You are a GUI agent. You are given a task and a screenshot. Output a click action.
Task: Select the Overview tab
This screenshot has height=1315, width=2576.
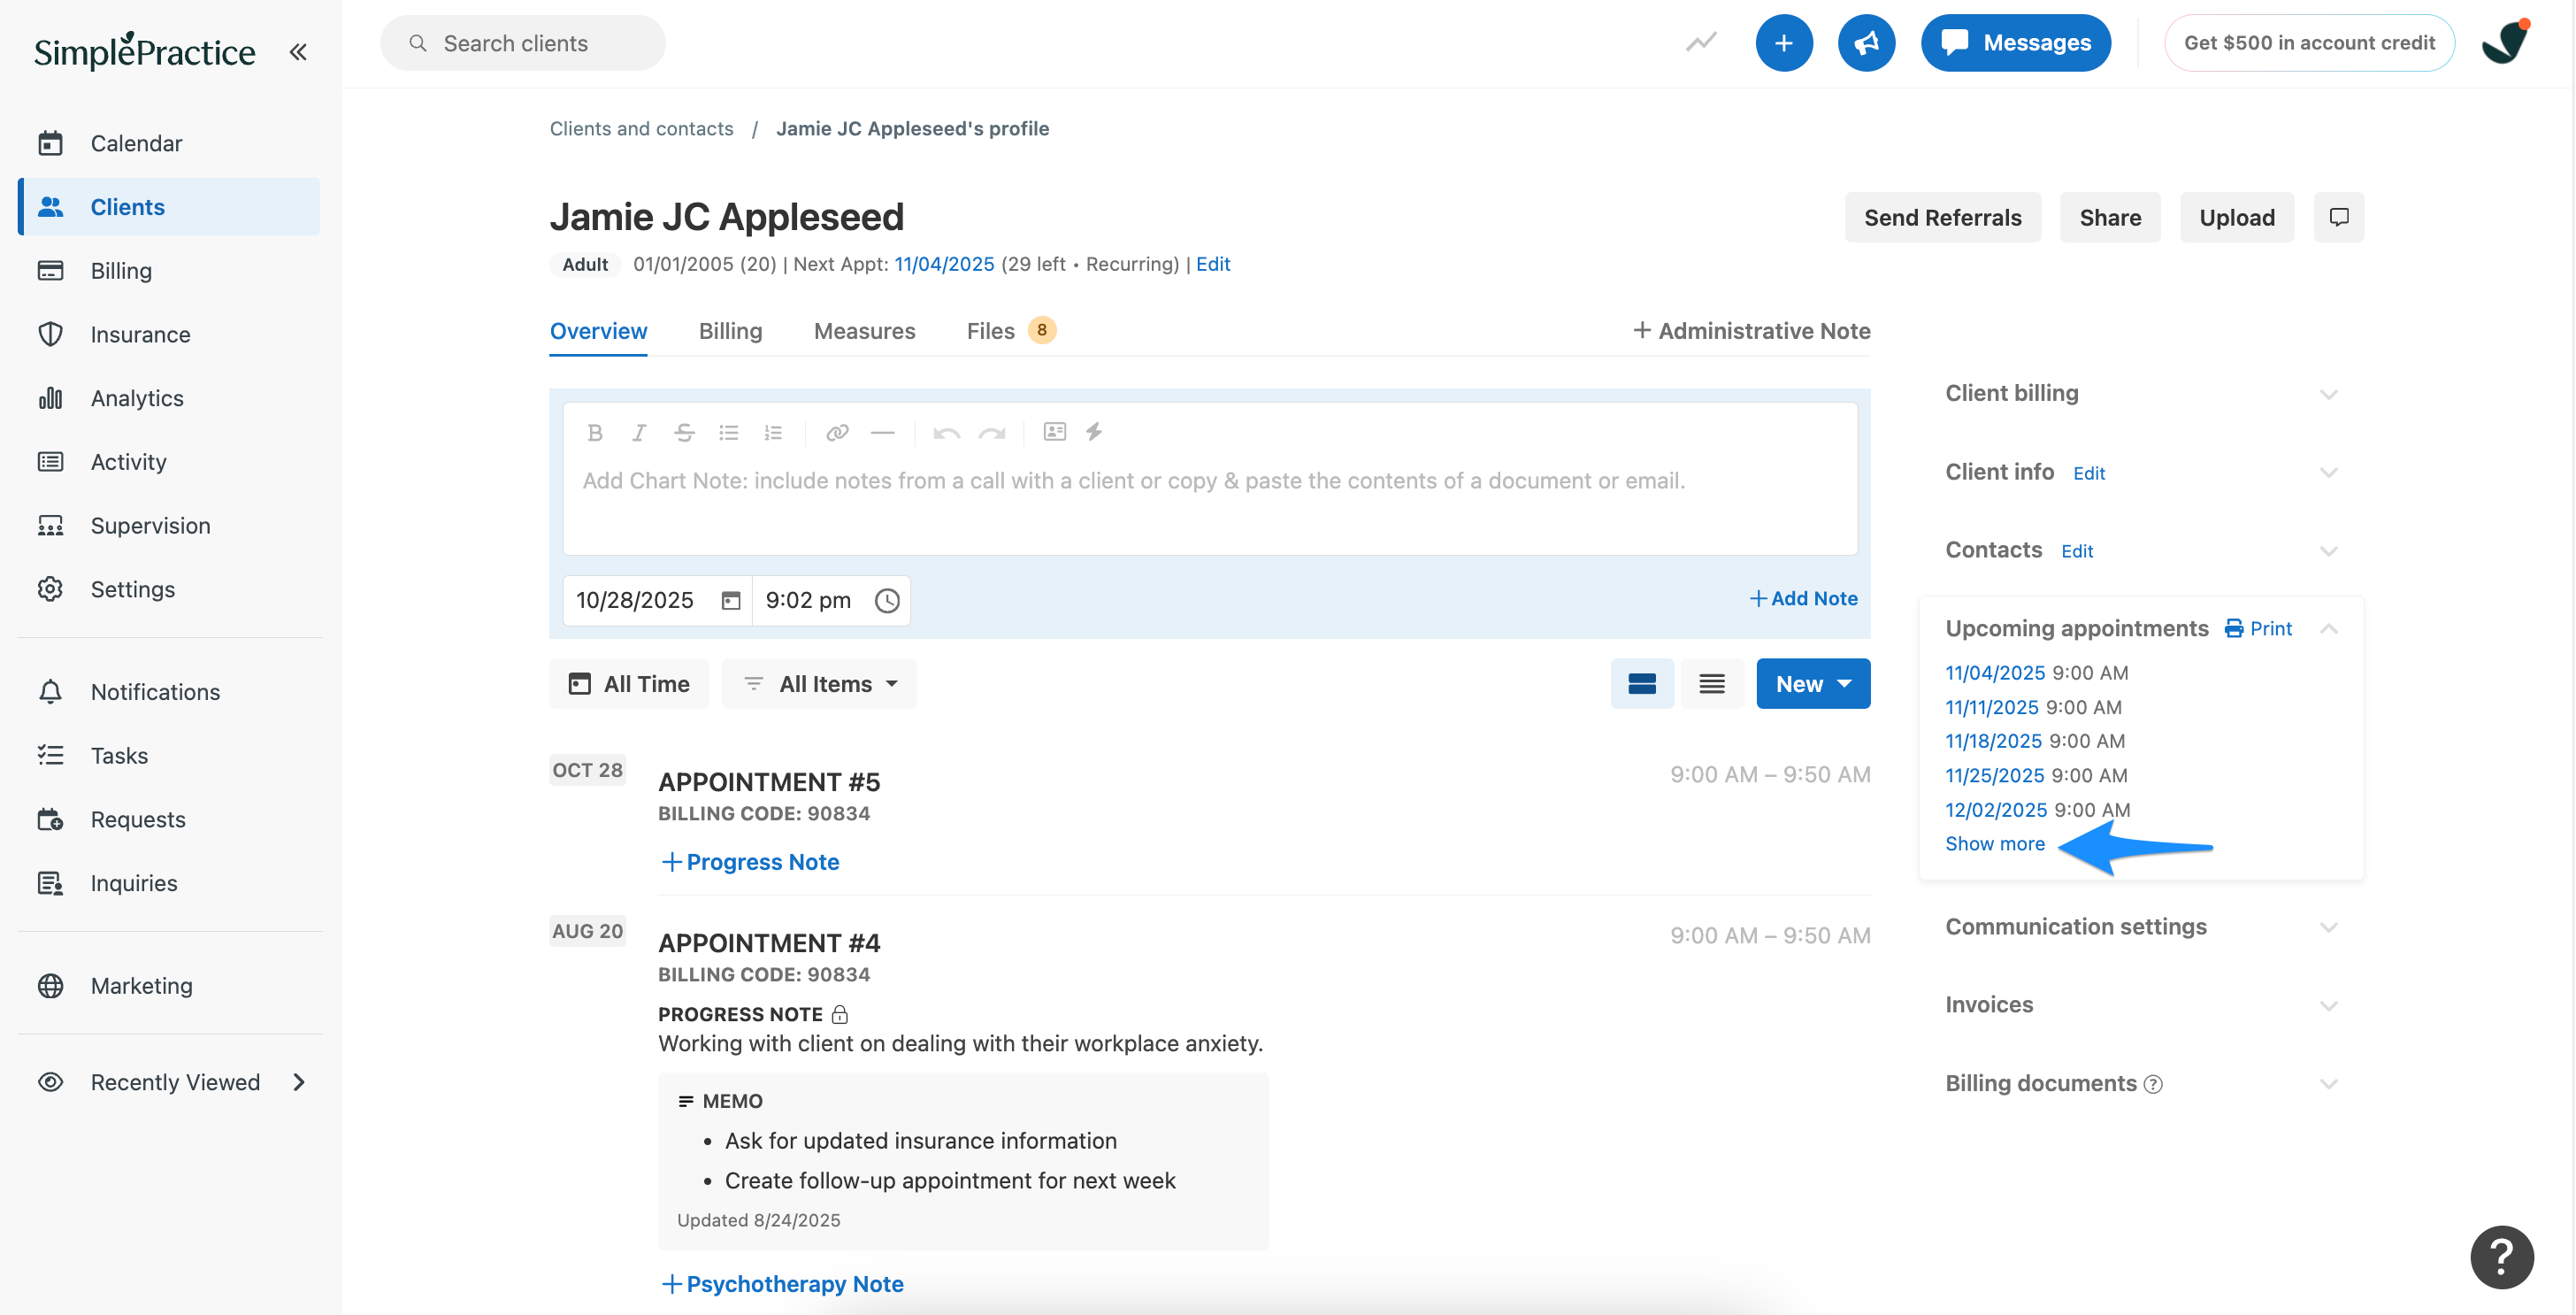pyautogui.click(x=598, y=331)
